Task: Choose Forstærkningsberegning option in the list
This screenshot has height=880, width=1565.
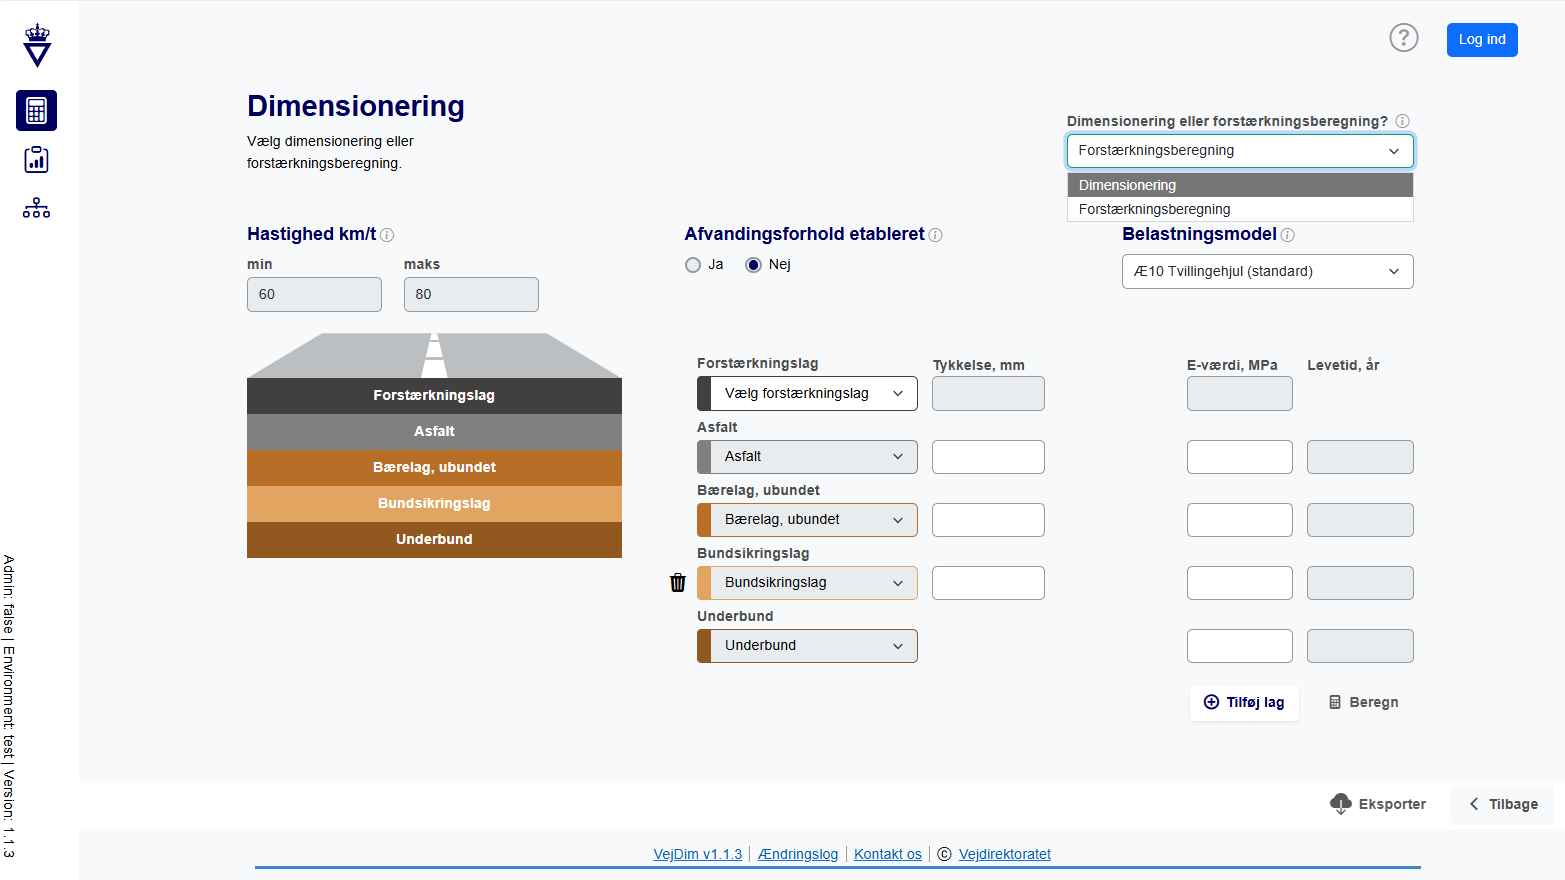Action: [x=1239, y=209]
